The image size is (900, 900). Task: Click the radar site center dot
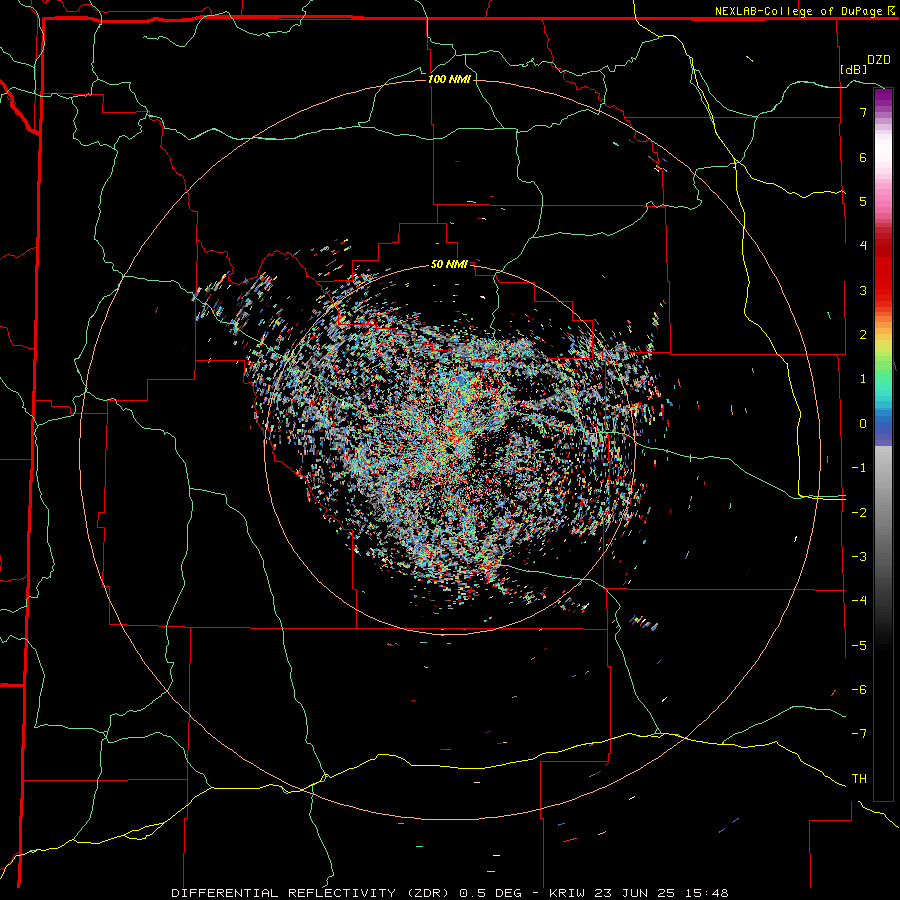(449, 449)
